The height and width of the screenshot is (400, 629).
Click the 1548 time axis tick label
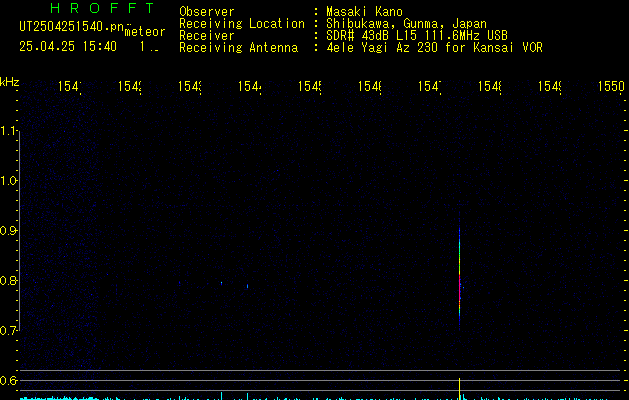(489, 87)
